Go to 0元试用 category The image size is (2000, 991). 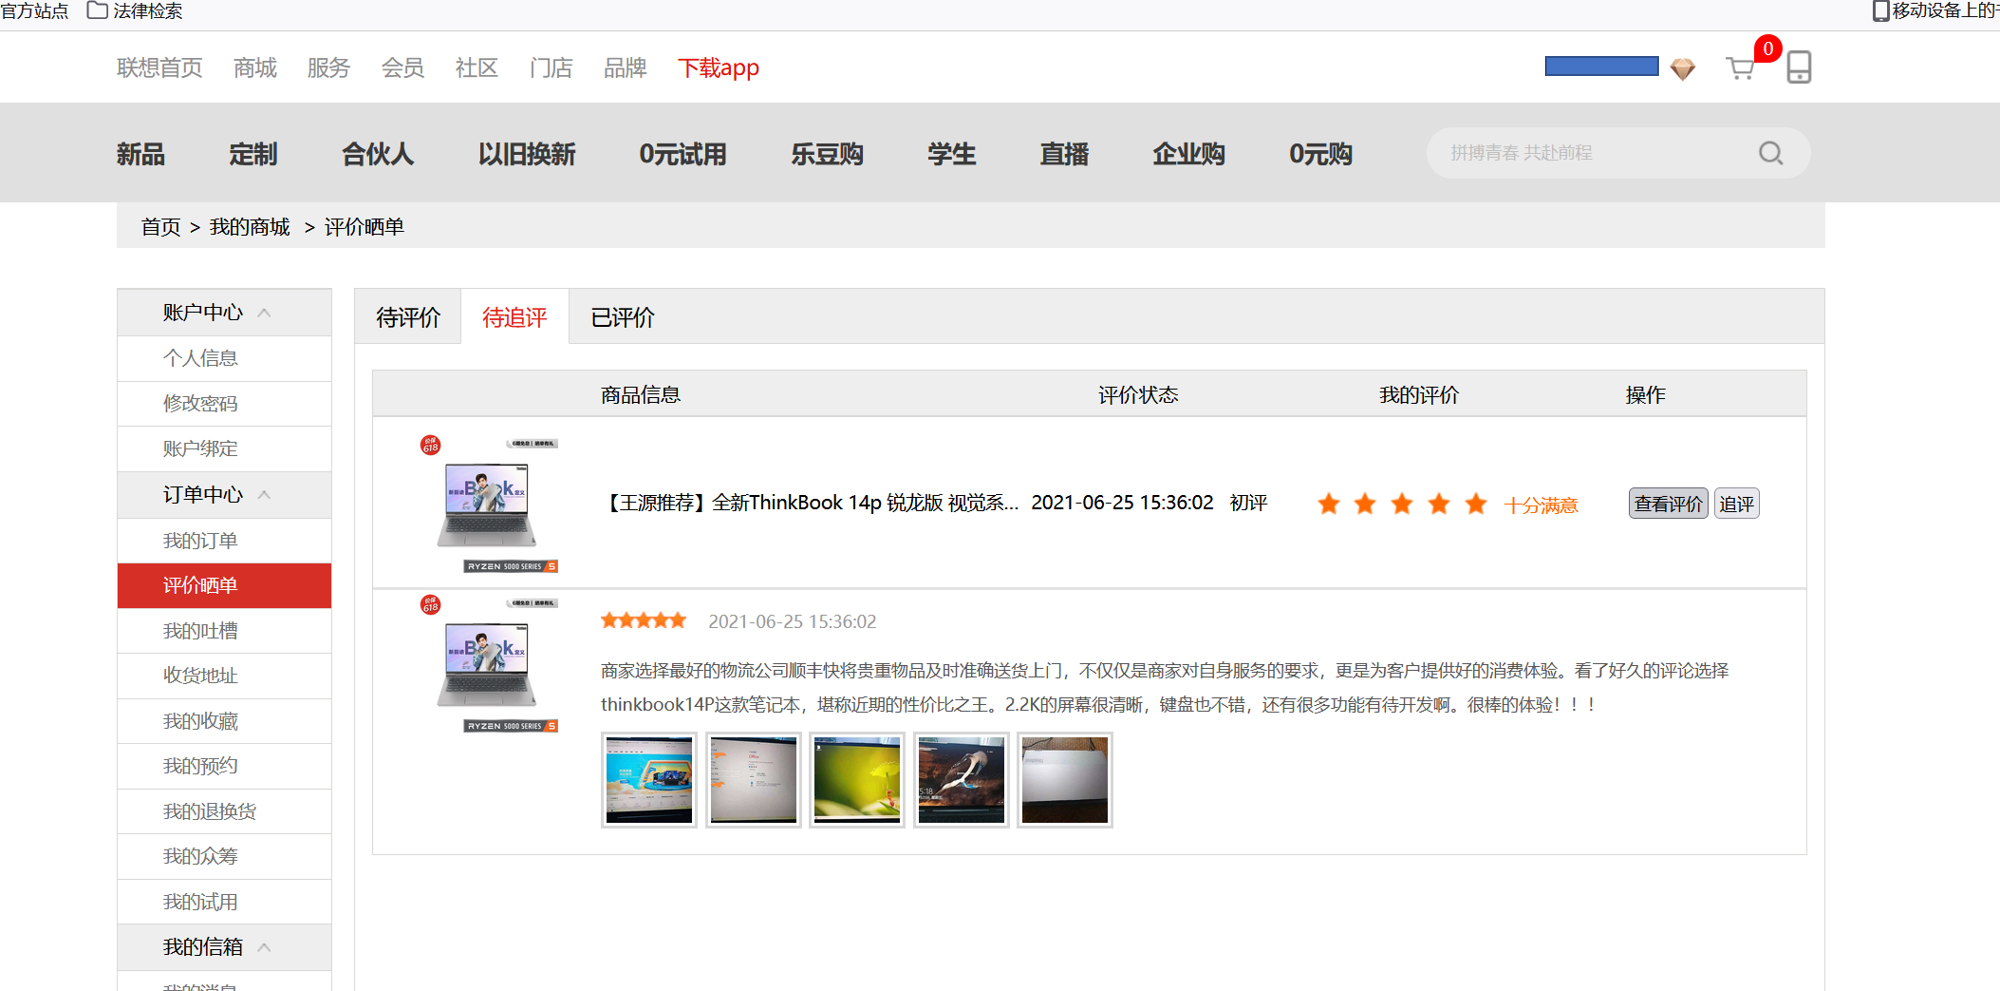point(683,154)
